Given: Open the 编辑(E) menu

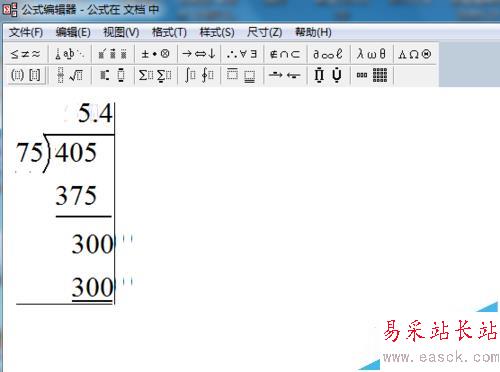Looking at the screenshot, I should coord(73,33).
